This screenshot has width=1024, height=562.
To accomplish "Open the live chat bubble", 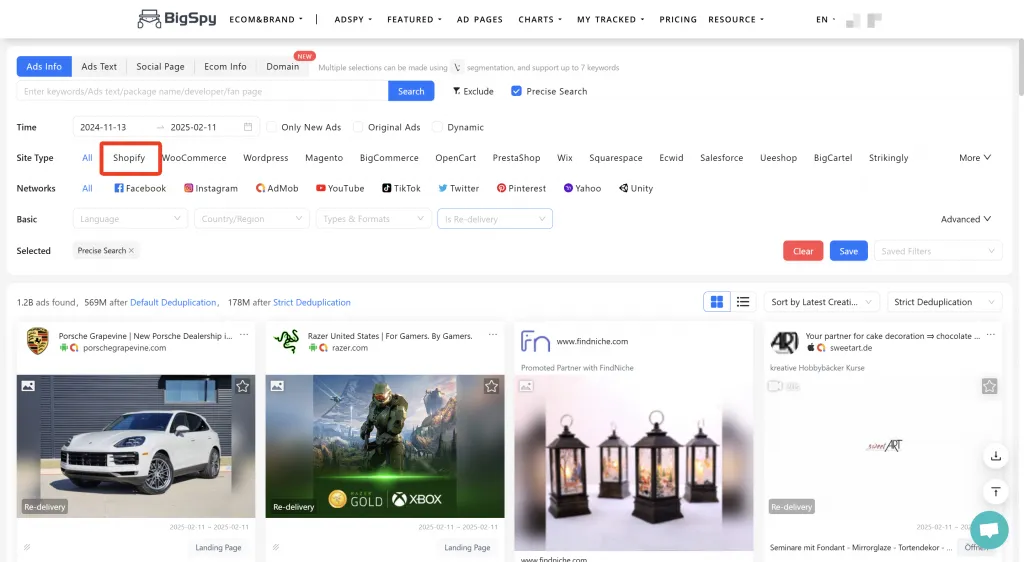I will (x=989, y=529).
